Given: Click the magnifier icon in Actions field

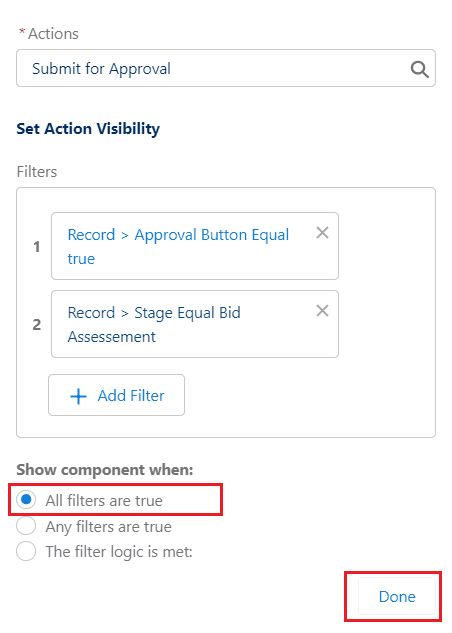Looking at the screenshot, I should click(x=419, y=69).
